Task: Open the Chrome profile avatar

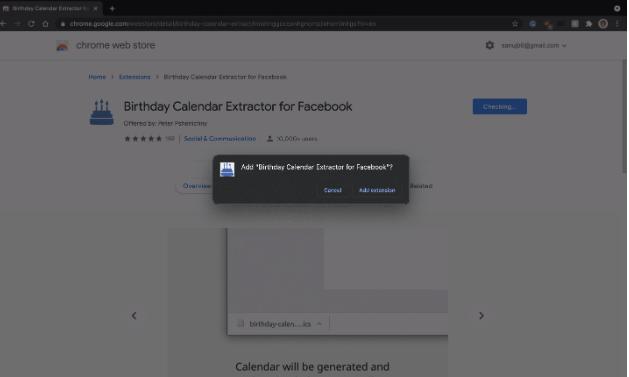Action: point(603,24)
